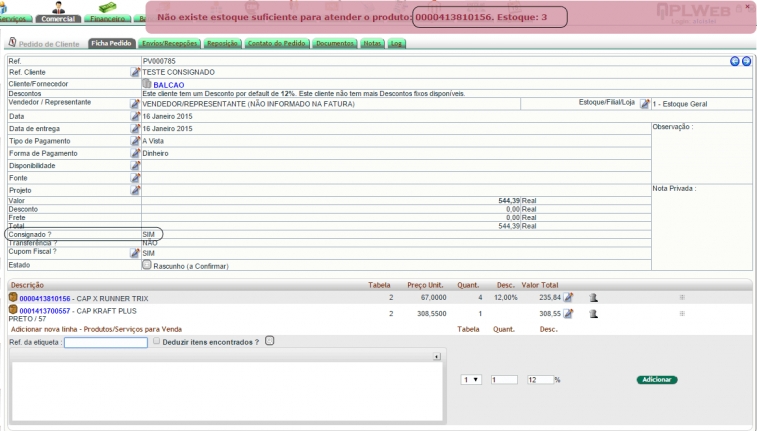Click product box icon for 0001413700557
The height and width of the screenshot is (431, 757).
(13, 310)
